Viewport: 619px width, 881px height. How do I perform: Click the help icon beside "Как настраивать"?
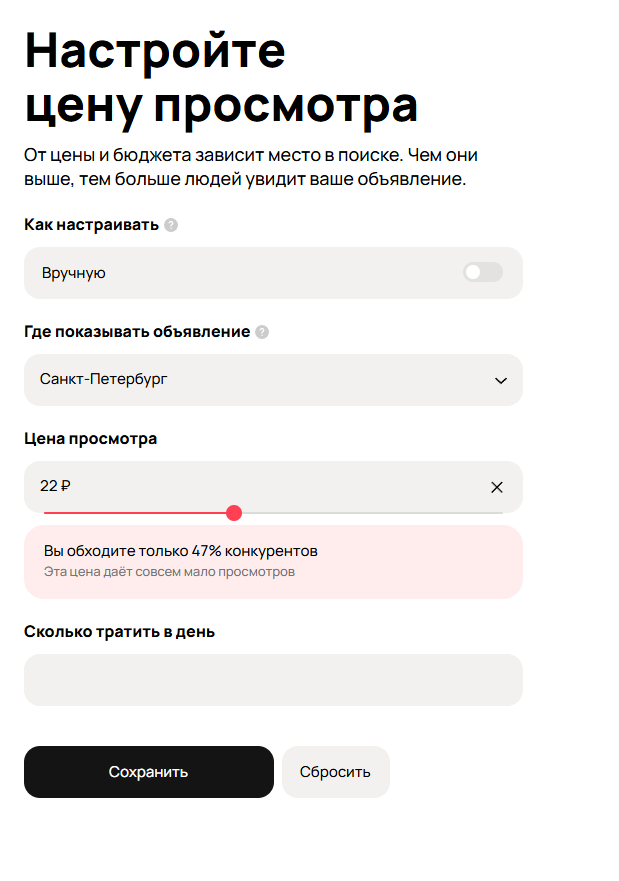171,225
